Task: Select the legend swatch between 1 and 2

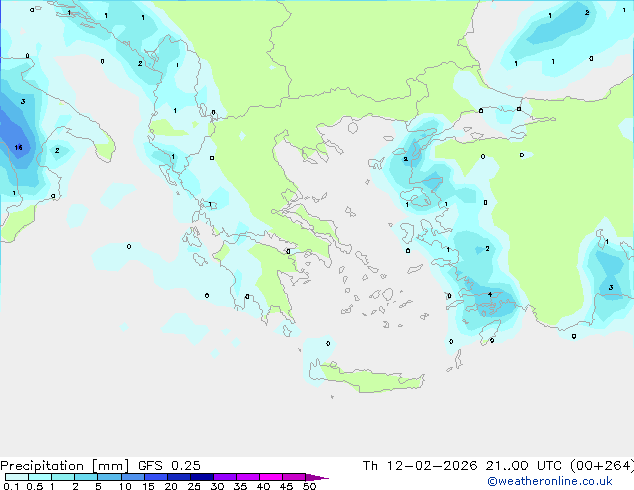Action: click(x=63, y=477)
